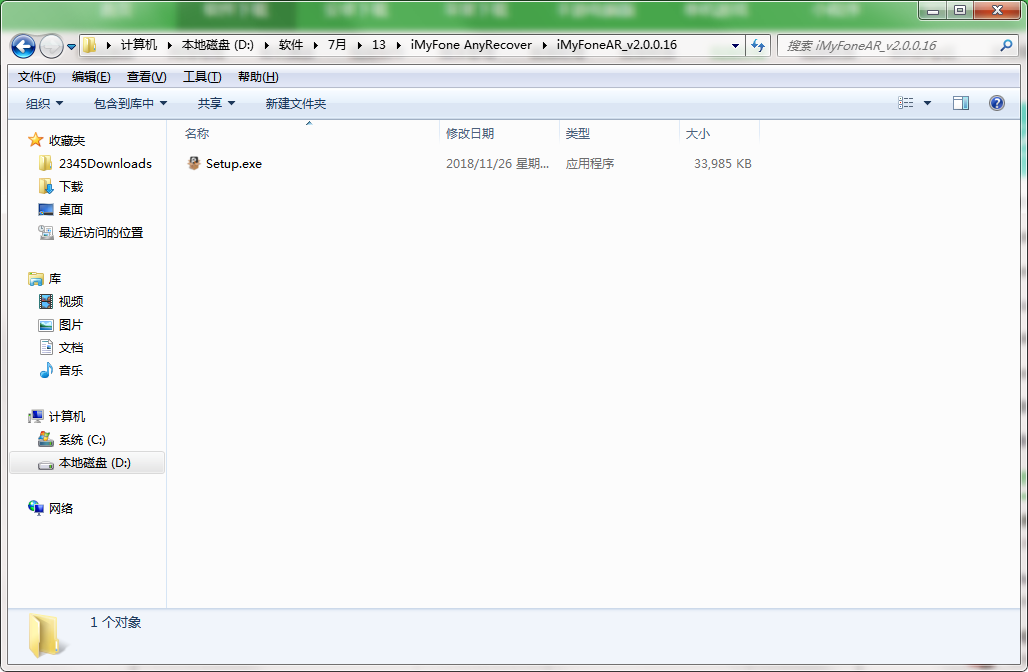Image resolution: width=1028 pixels, height=672 pixels.
Task: Click 7月 in the address breadcrumb
Action: (x=337, y=45)
